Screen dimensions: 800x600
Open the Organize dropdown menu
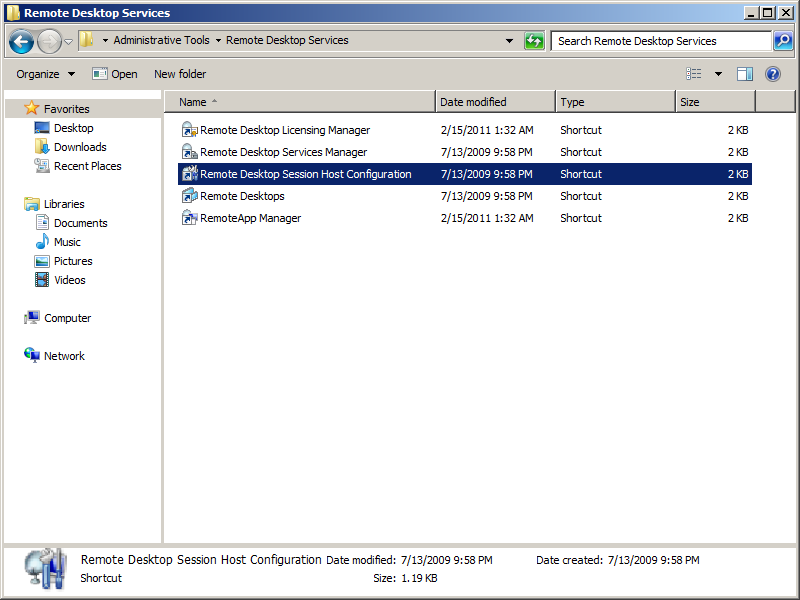click(45, 74)
